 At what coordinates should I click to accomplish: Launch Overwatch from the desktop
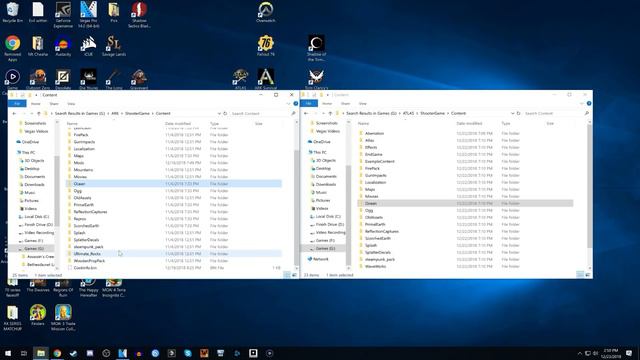[266, 12]
